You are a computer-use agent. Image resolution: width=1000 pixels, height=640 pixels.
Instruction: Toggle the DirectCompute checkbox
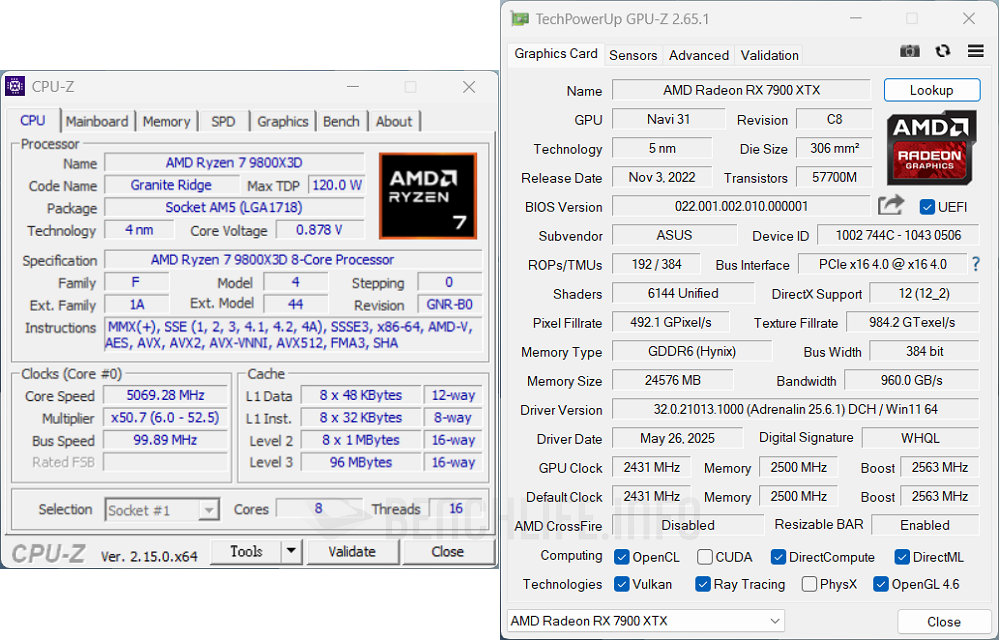[x=778, y=556]
